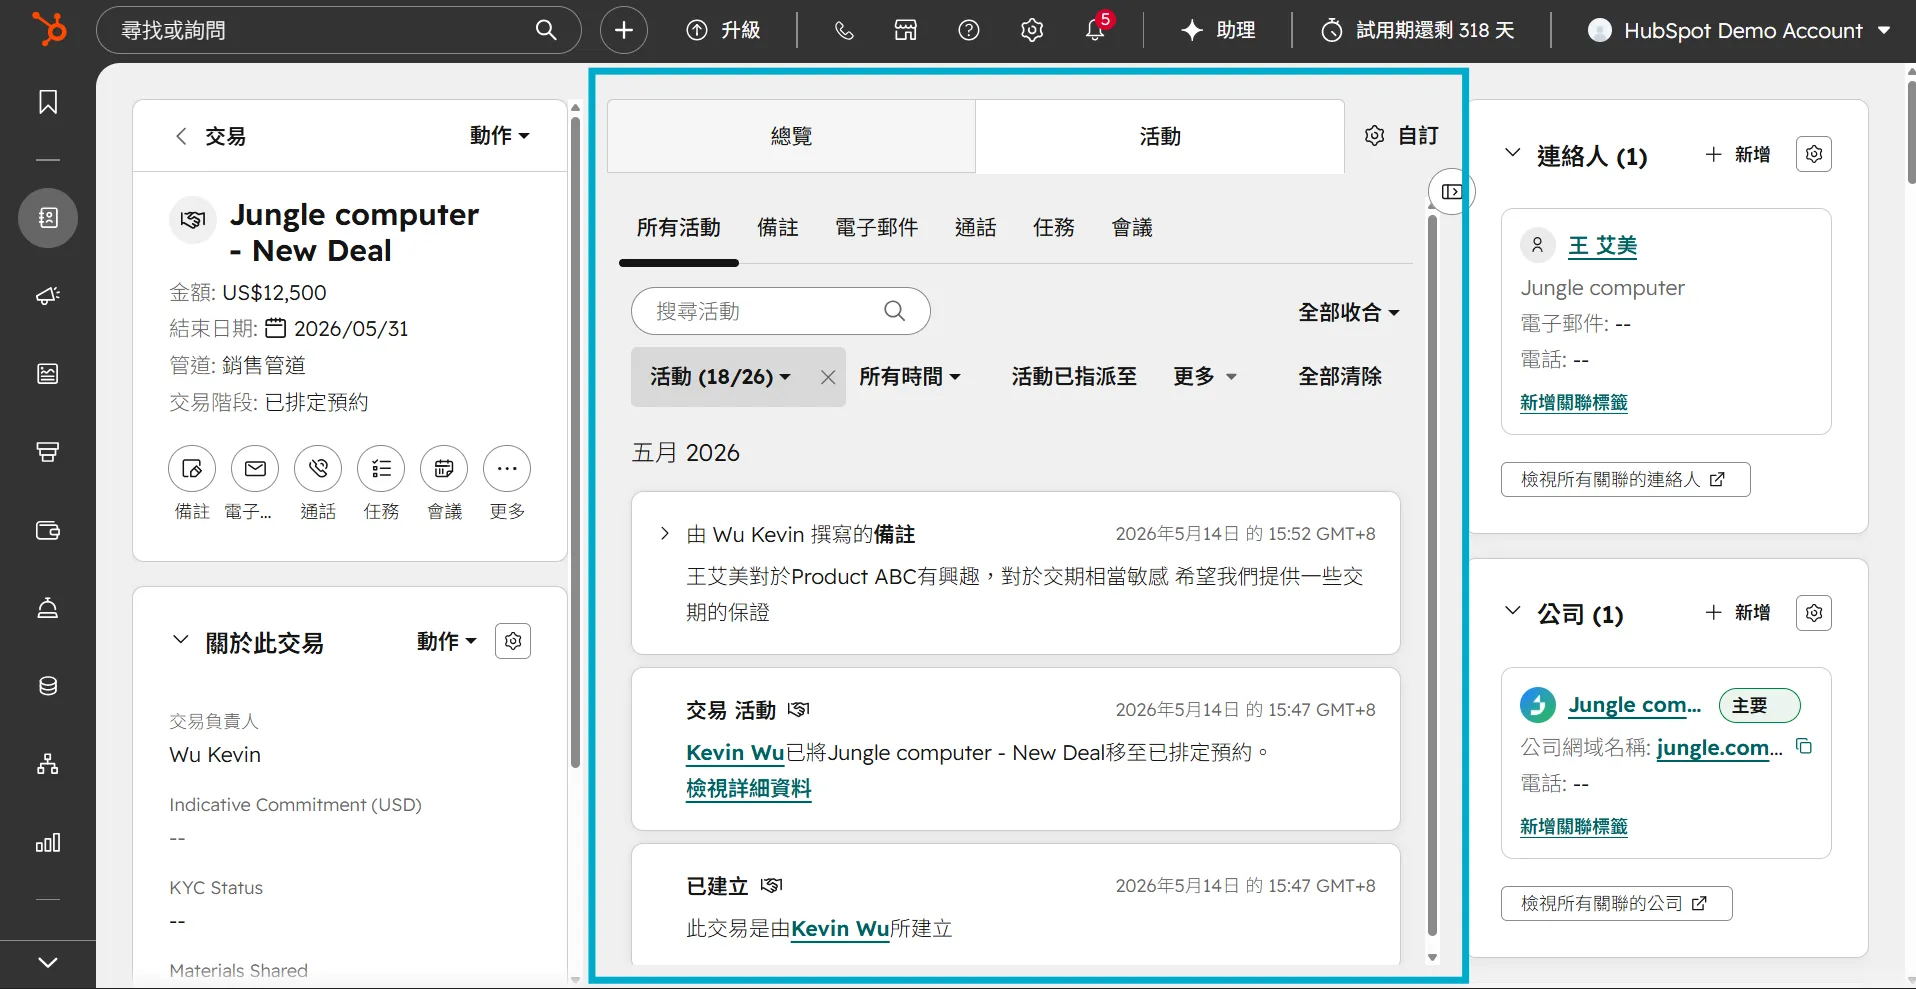
Task: Click the trial period 試用期還剩 318 天 notice
Action: point(1418,30)
